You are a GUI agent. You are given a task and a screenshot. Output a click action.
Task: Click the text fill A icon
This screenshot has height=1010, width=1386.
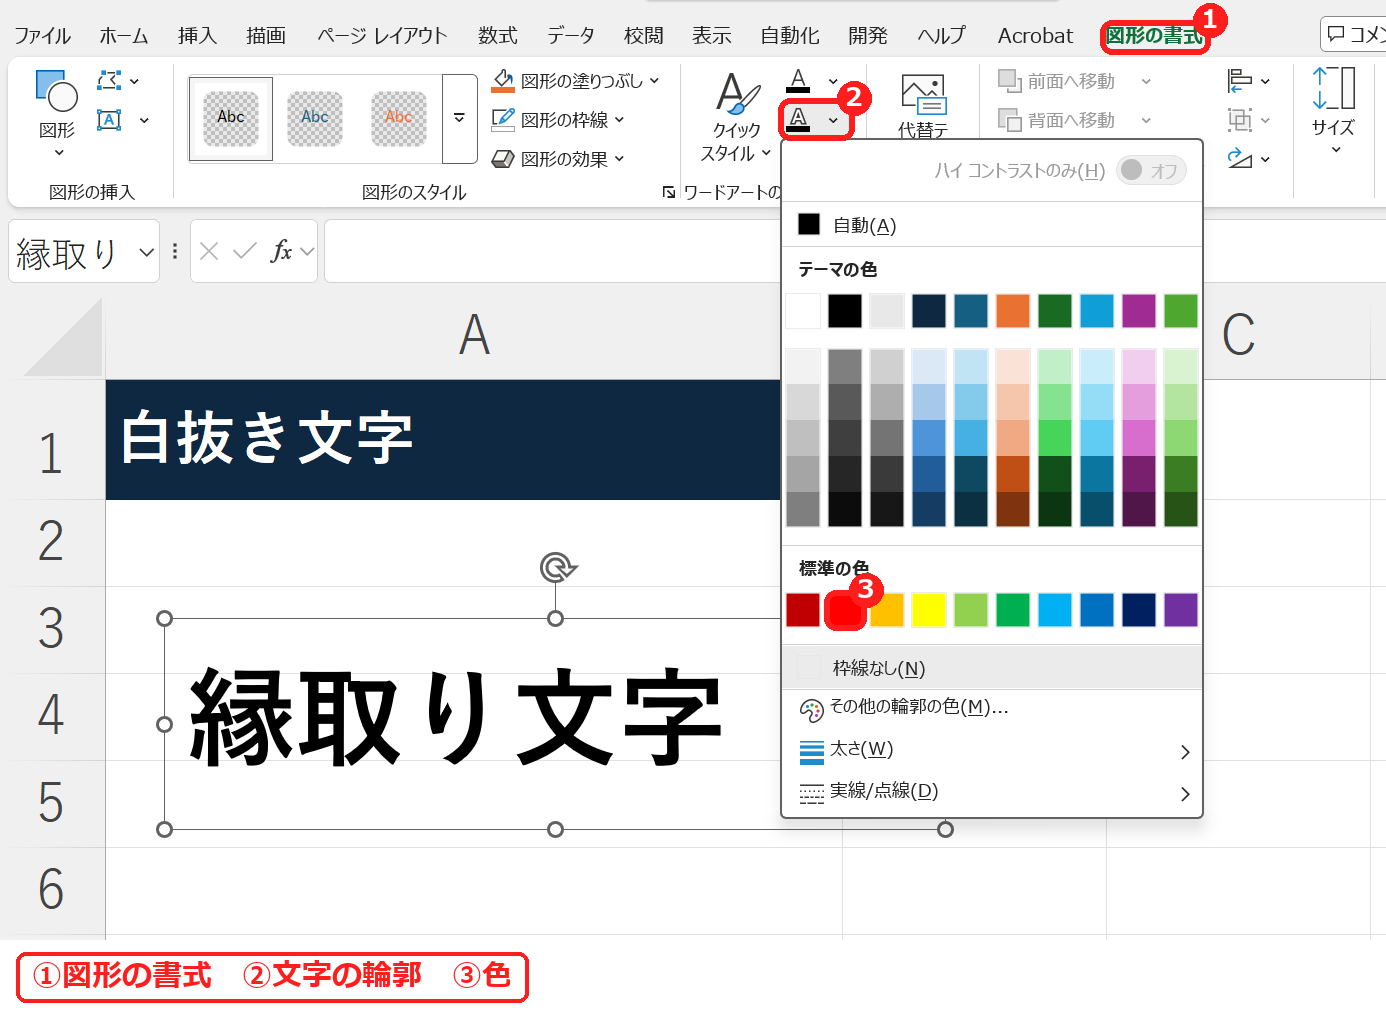[798, 80]
